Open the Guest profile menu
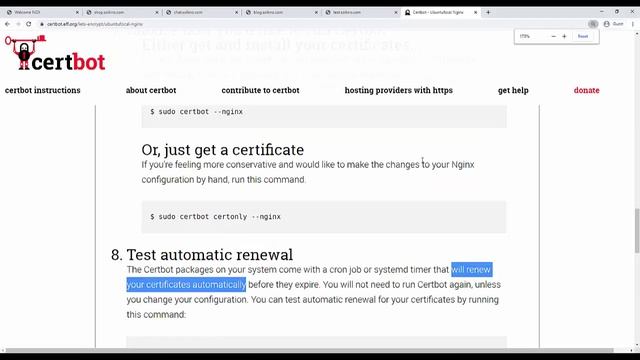The width and height of the screenshot is (640, 360). point(613,24)
